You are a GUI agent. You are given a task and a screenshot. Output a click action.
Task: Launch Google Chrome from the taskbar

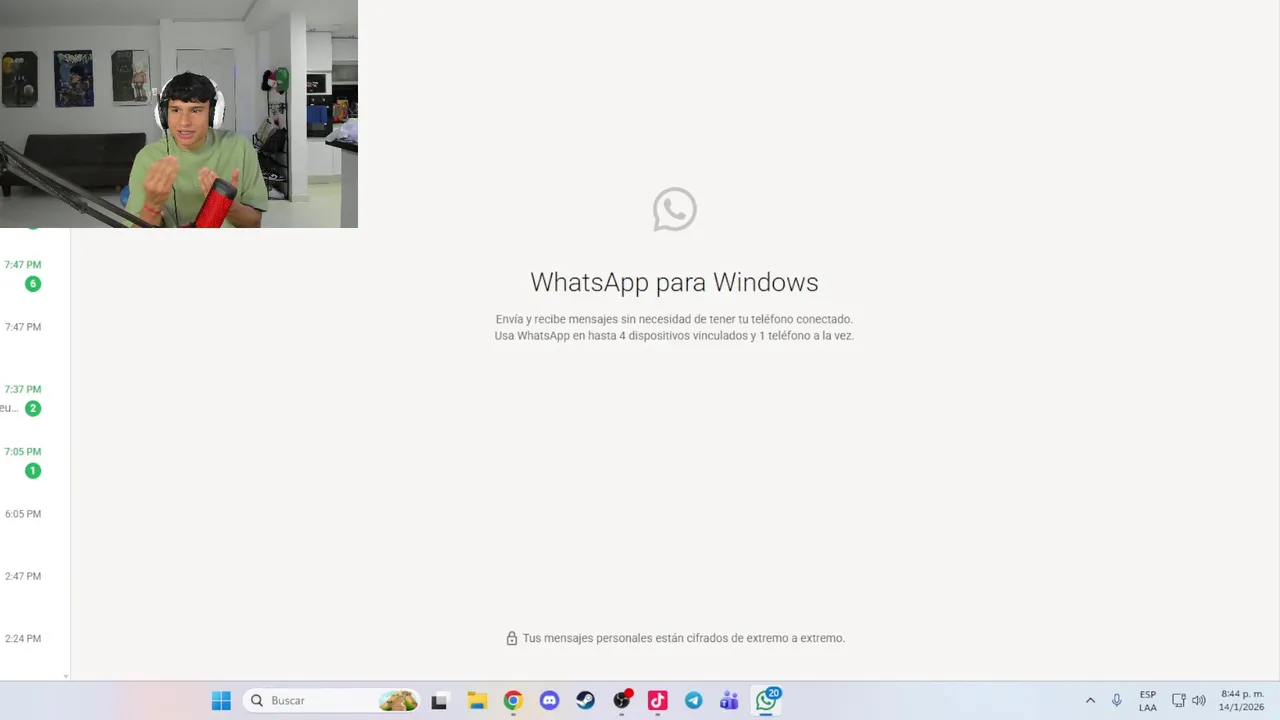pyautogui.click(x=513, y=701)
